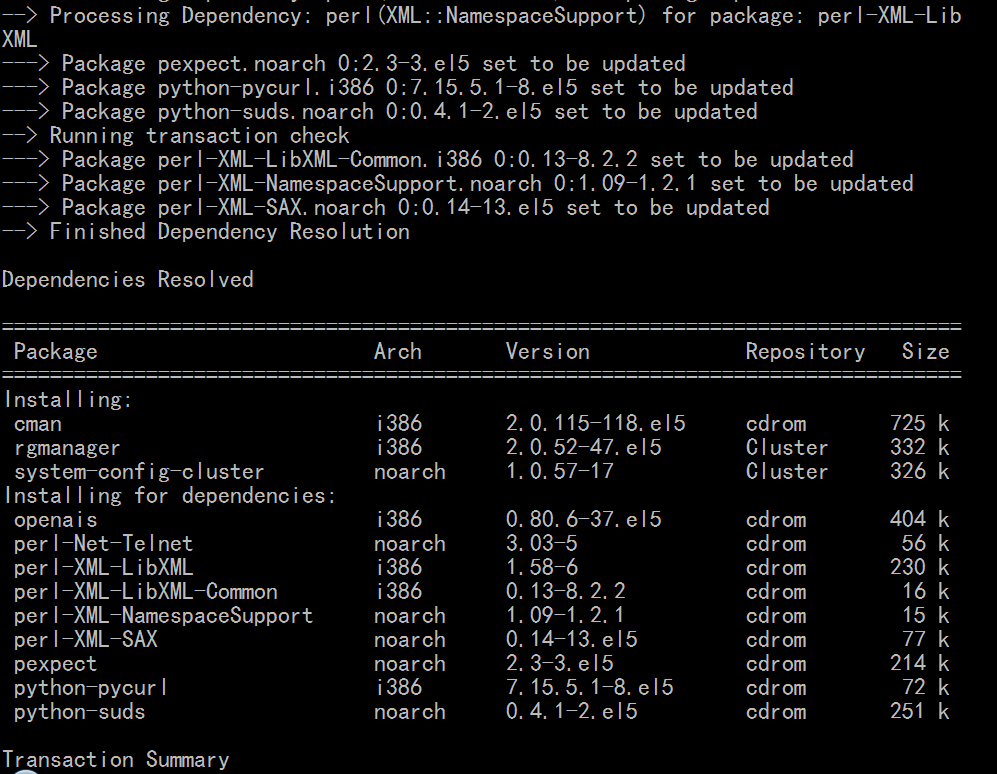Click the python-pycurl package row name
This screenshot has width=997, height=774.
tap(91, 688)
